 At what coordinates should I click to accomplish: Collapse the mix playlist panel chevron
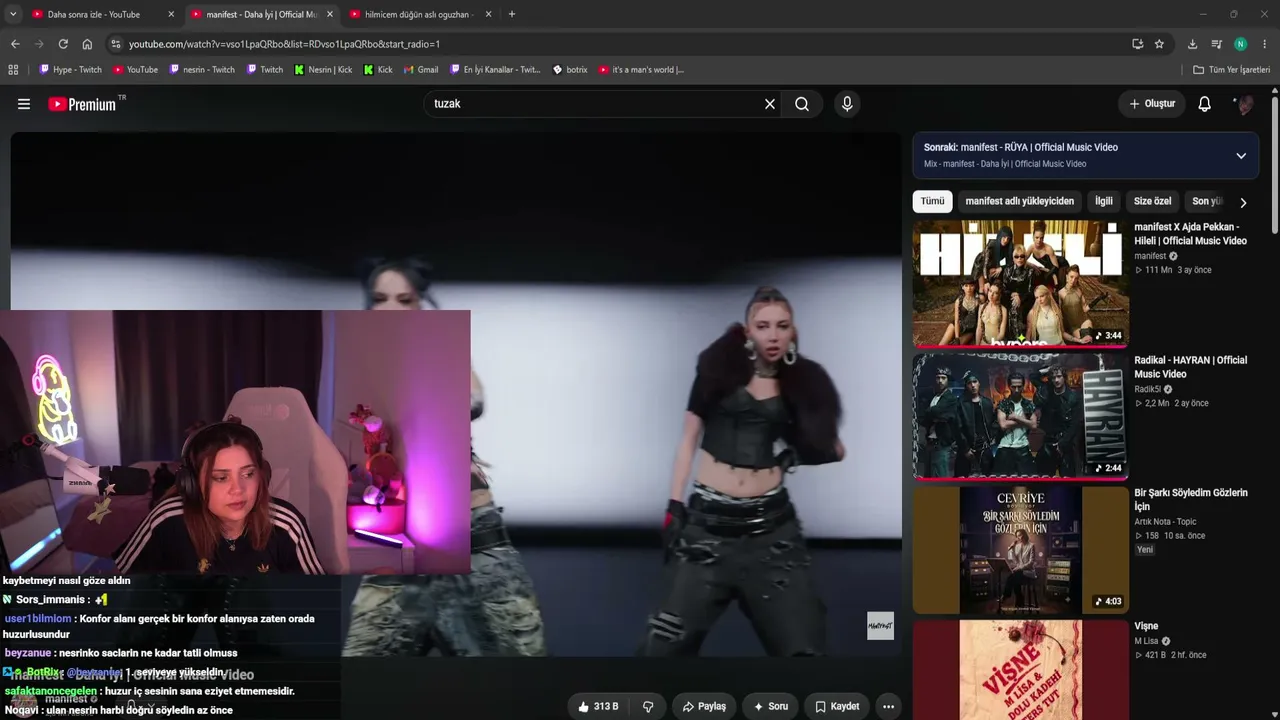(1241, 156)
